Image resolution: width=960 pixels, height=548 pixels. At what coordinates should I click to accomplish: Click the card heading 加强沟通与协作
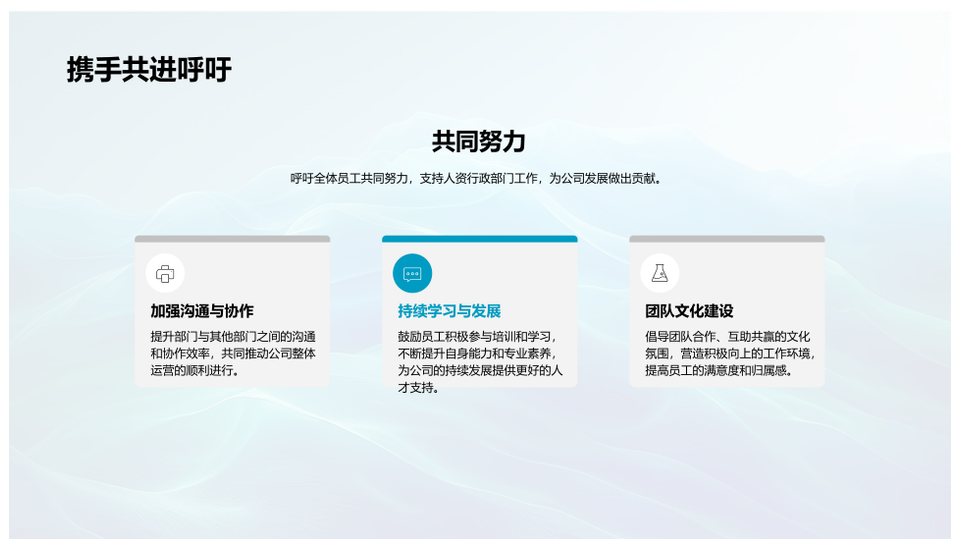[202, 311]
